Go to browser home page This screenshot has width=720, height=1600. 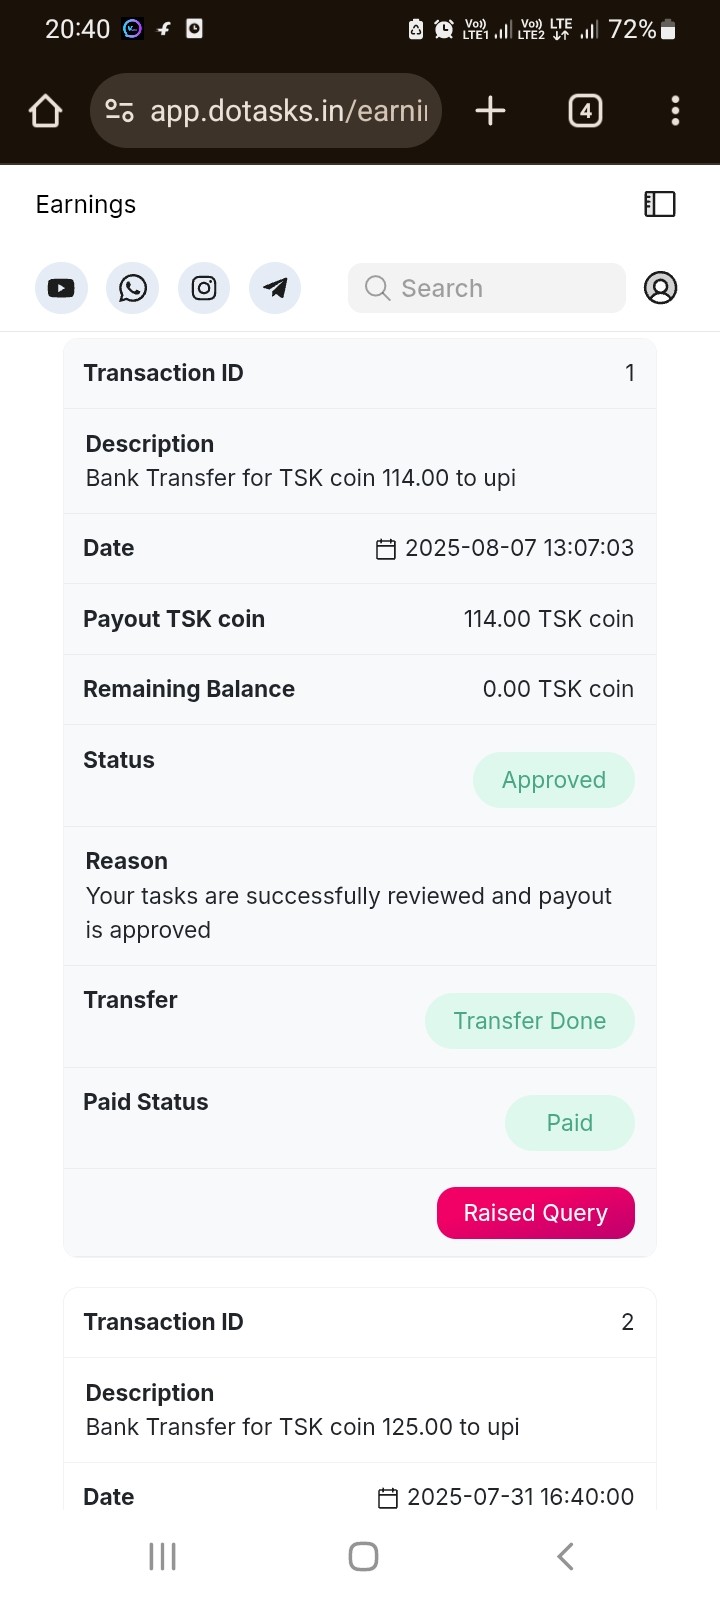pos(46,111)
